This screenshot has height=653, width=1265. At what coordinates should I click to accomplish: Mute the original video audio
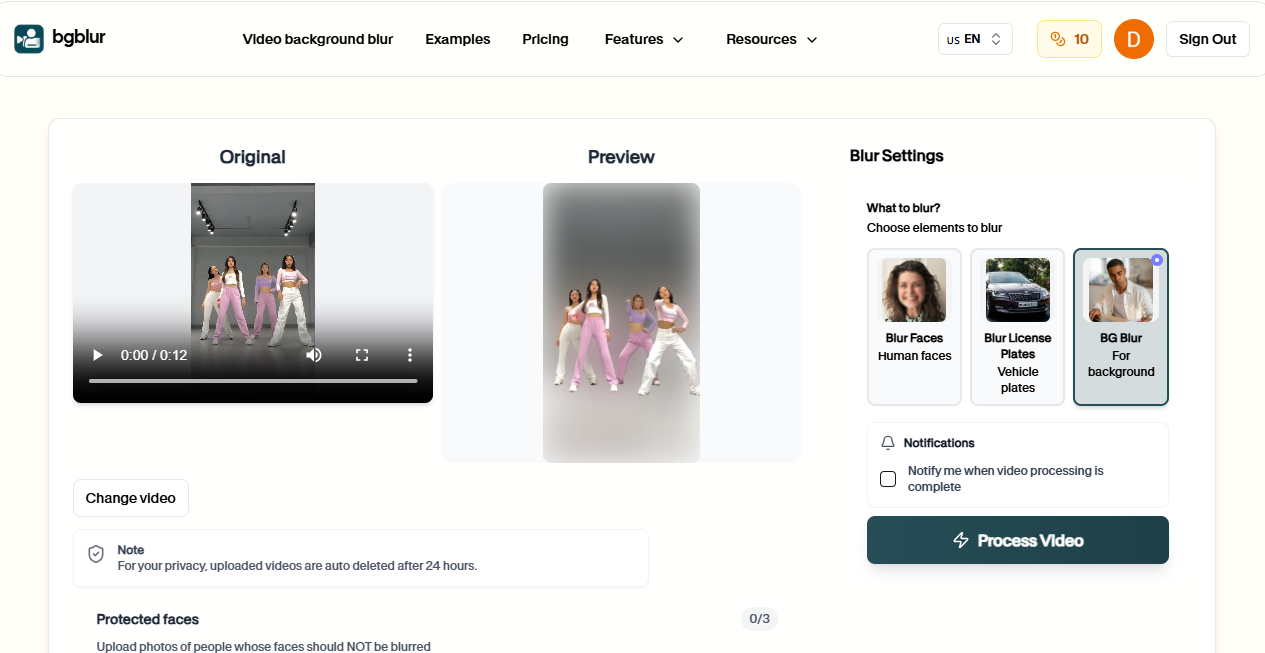[x=314, y=355]
